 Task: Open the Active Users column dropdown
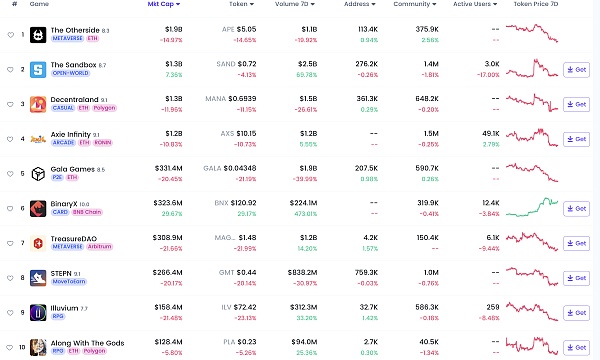coord(475,4)
